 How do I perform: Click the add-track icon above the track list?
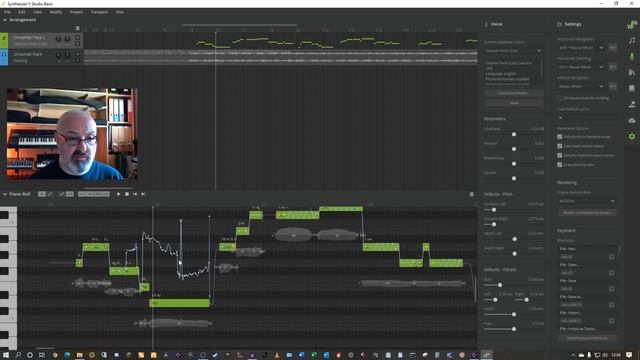78,28
